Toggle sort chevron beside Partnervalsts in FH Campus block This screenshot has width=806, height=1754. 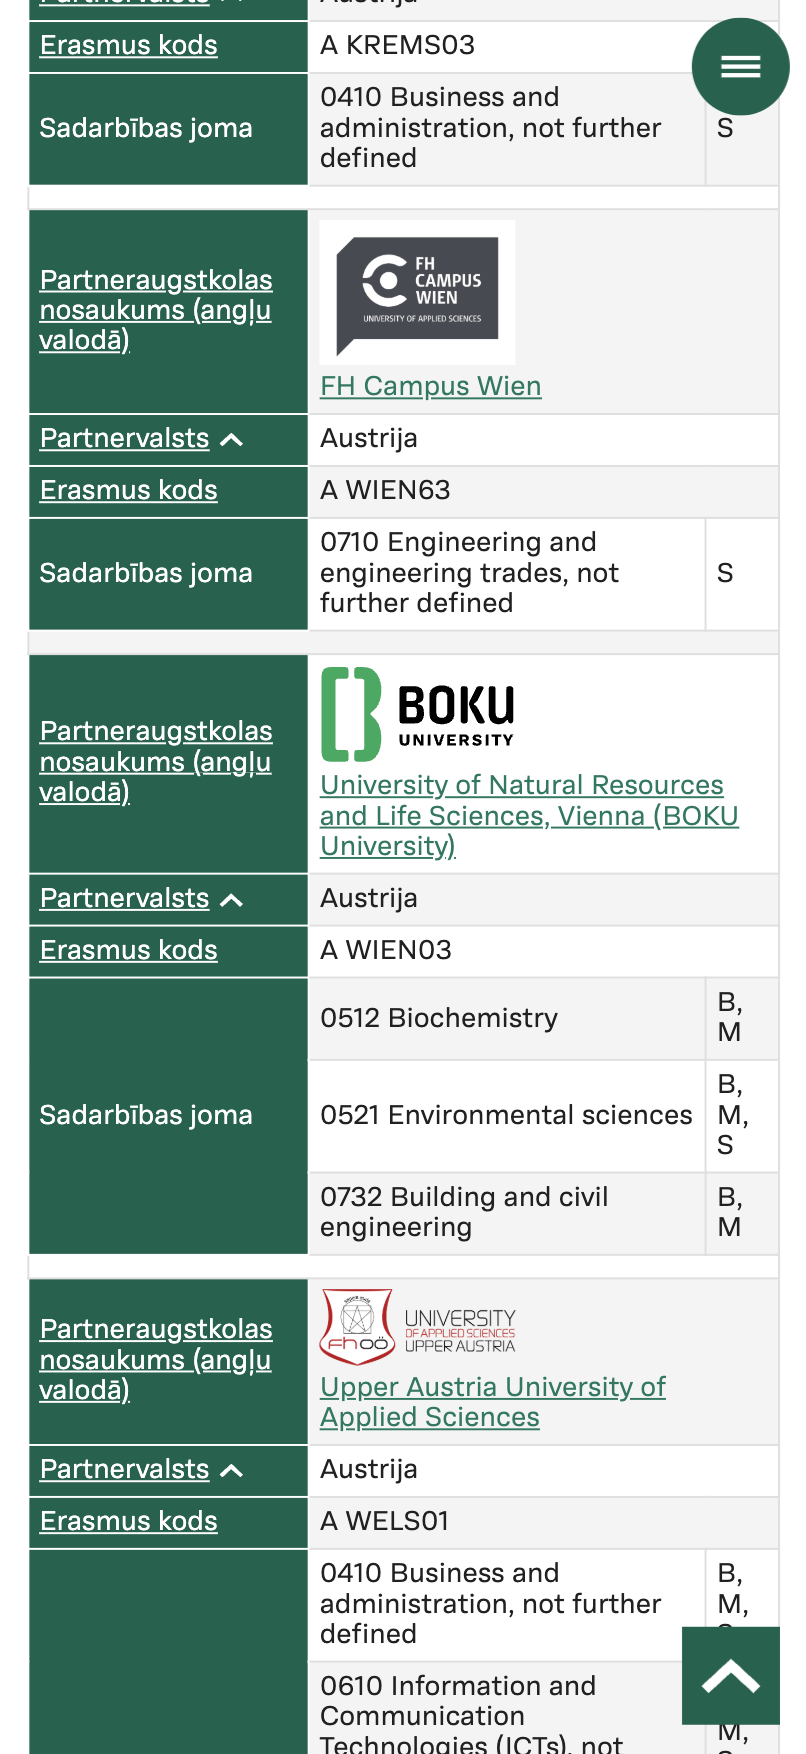[231, 440]
